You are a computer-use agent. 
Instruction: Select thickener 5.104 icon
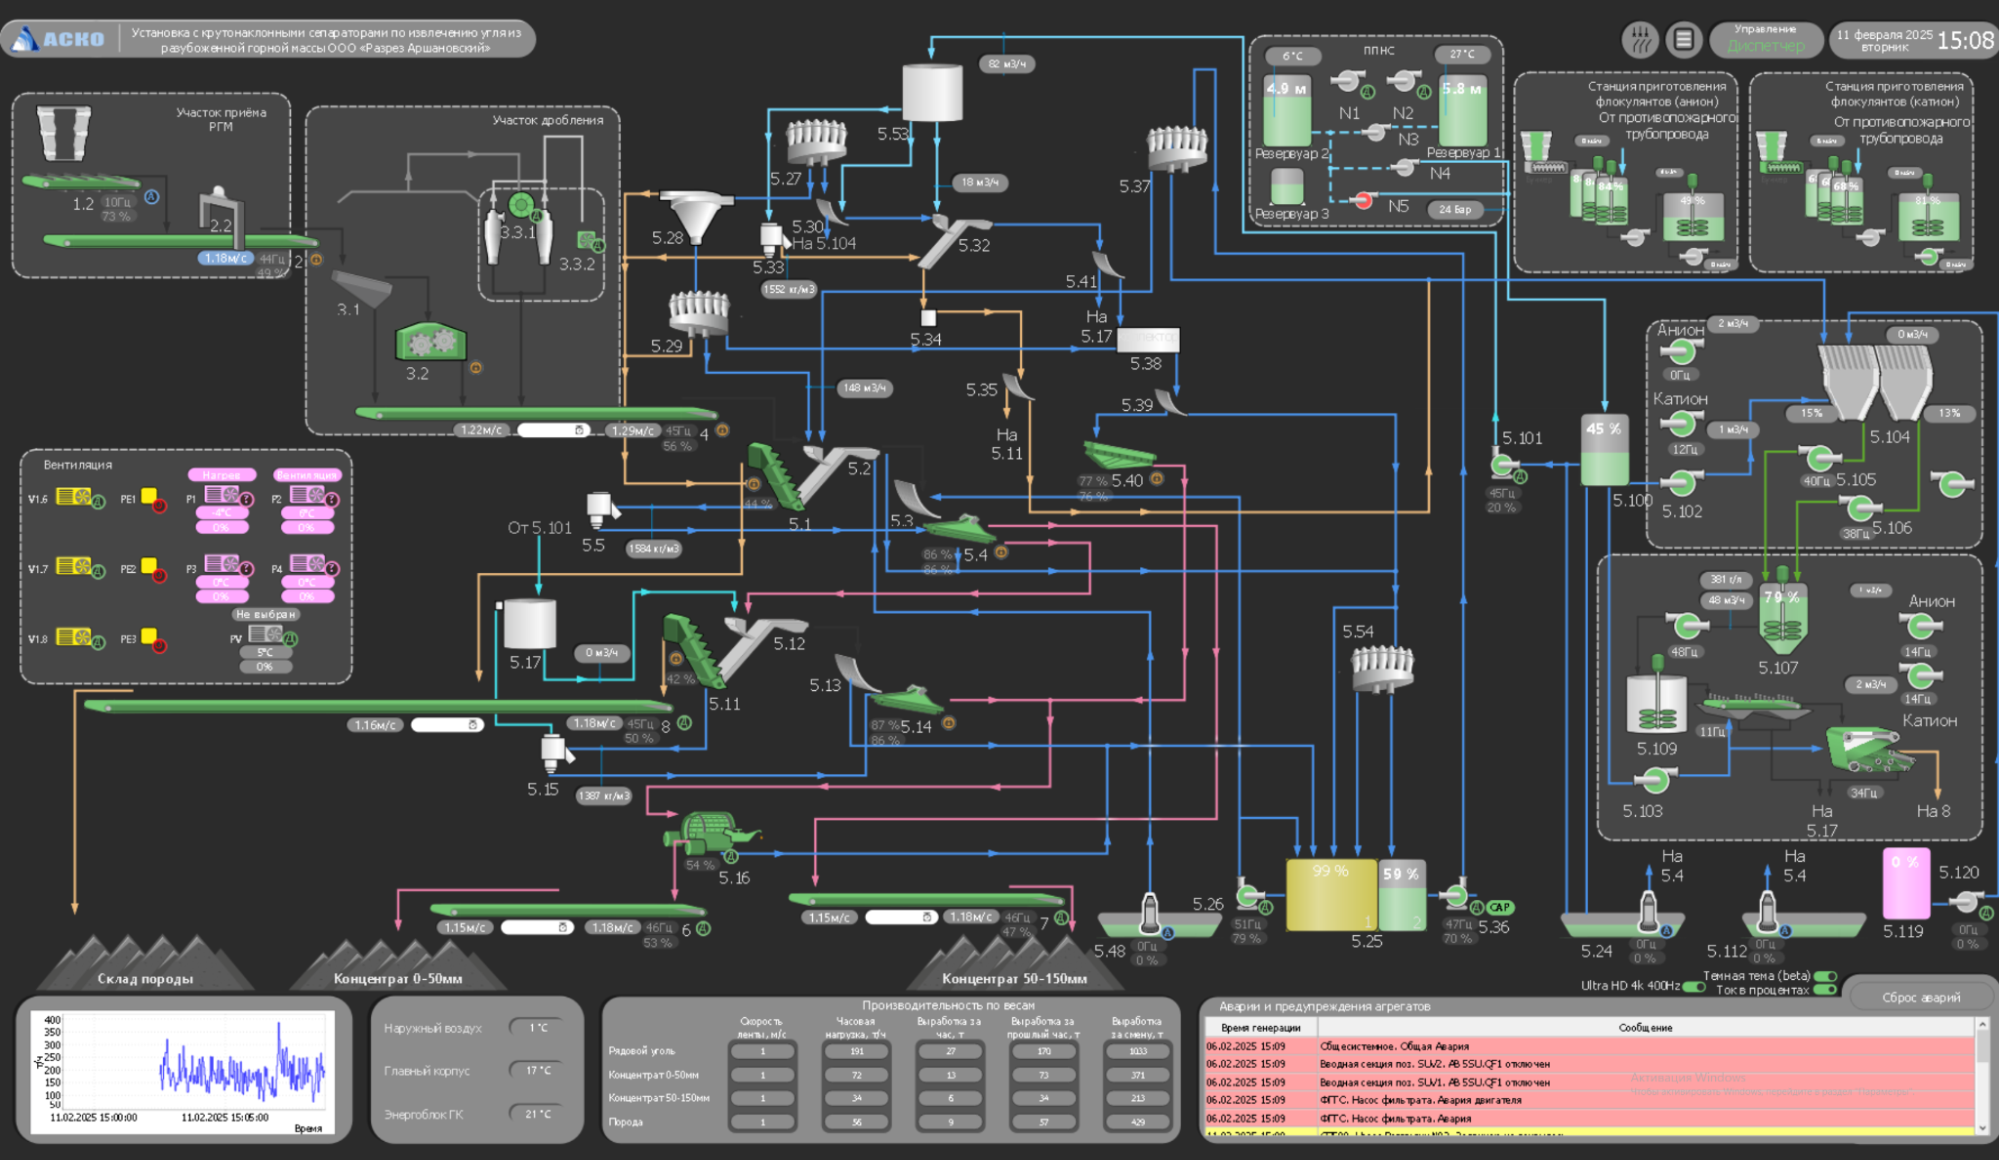(1874, 383)
